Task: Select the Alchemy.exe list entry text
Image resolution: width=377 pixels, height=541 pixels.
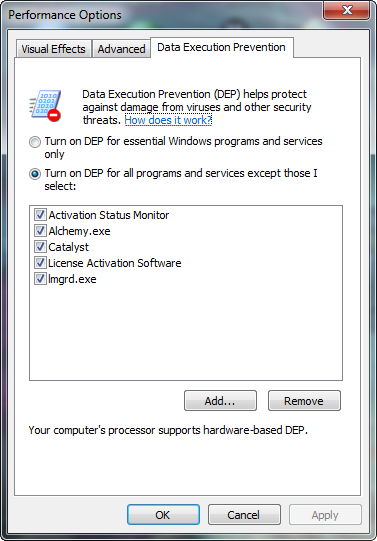Action: [x=79, y=231]
